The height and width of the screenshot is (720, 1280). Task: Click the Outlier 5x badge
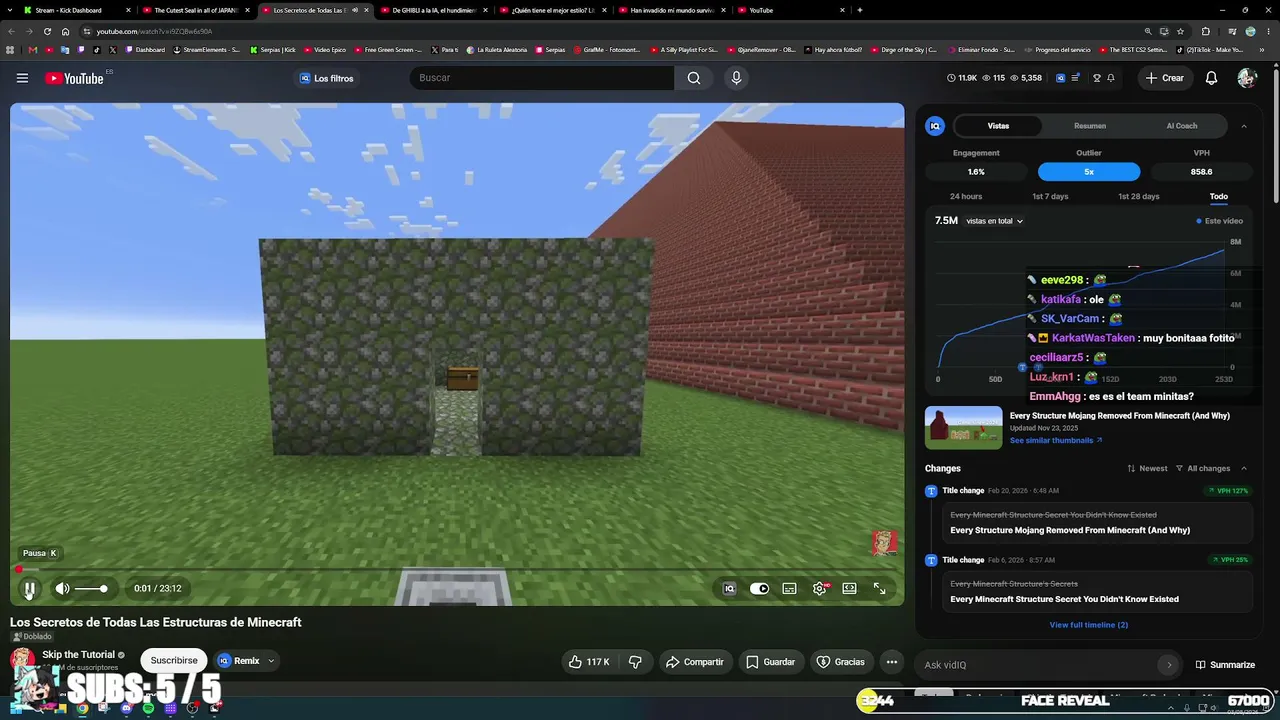(x=1089, y=172)
